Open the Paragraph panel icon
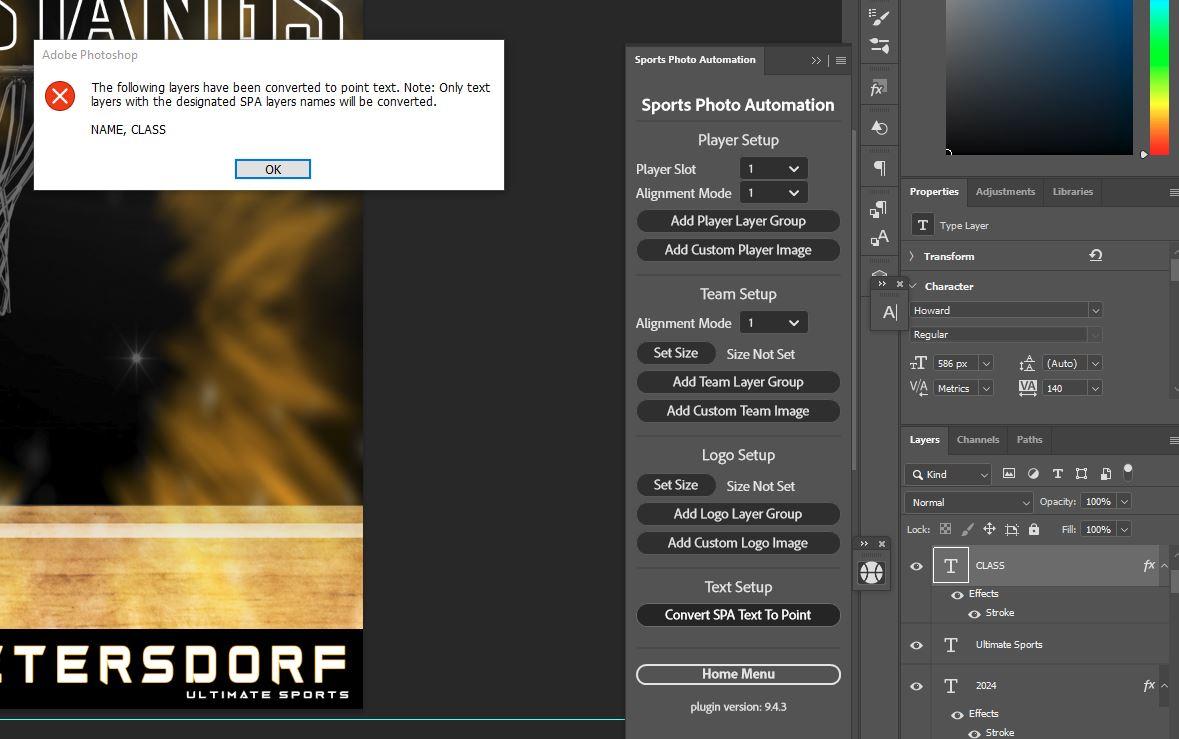Screen dimensions: 1179x739 [878, 168]
